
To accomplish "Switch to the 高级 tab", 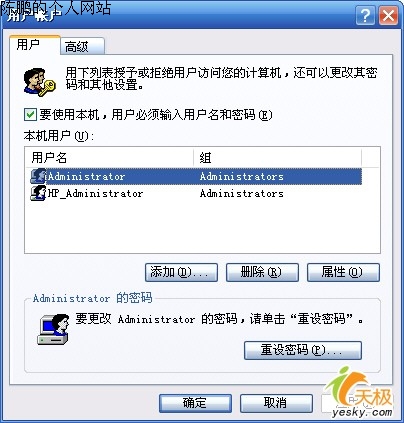I will (x=82, y=46).
